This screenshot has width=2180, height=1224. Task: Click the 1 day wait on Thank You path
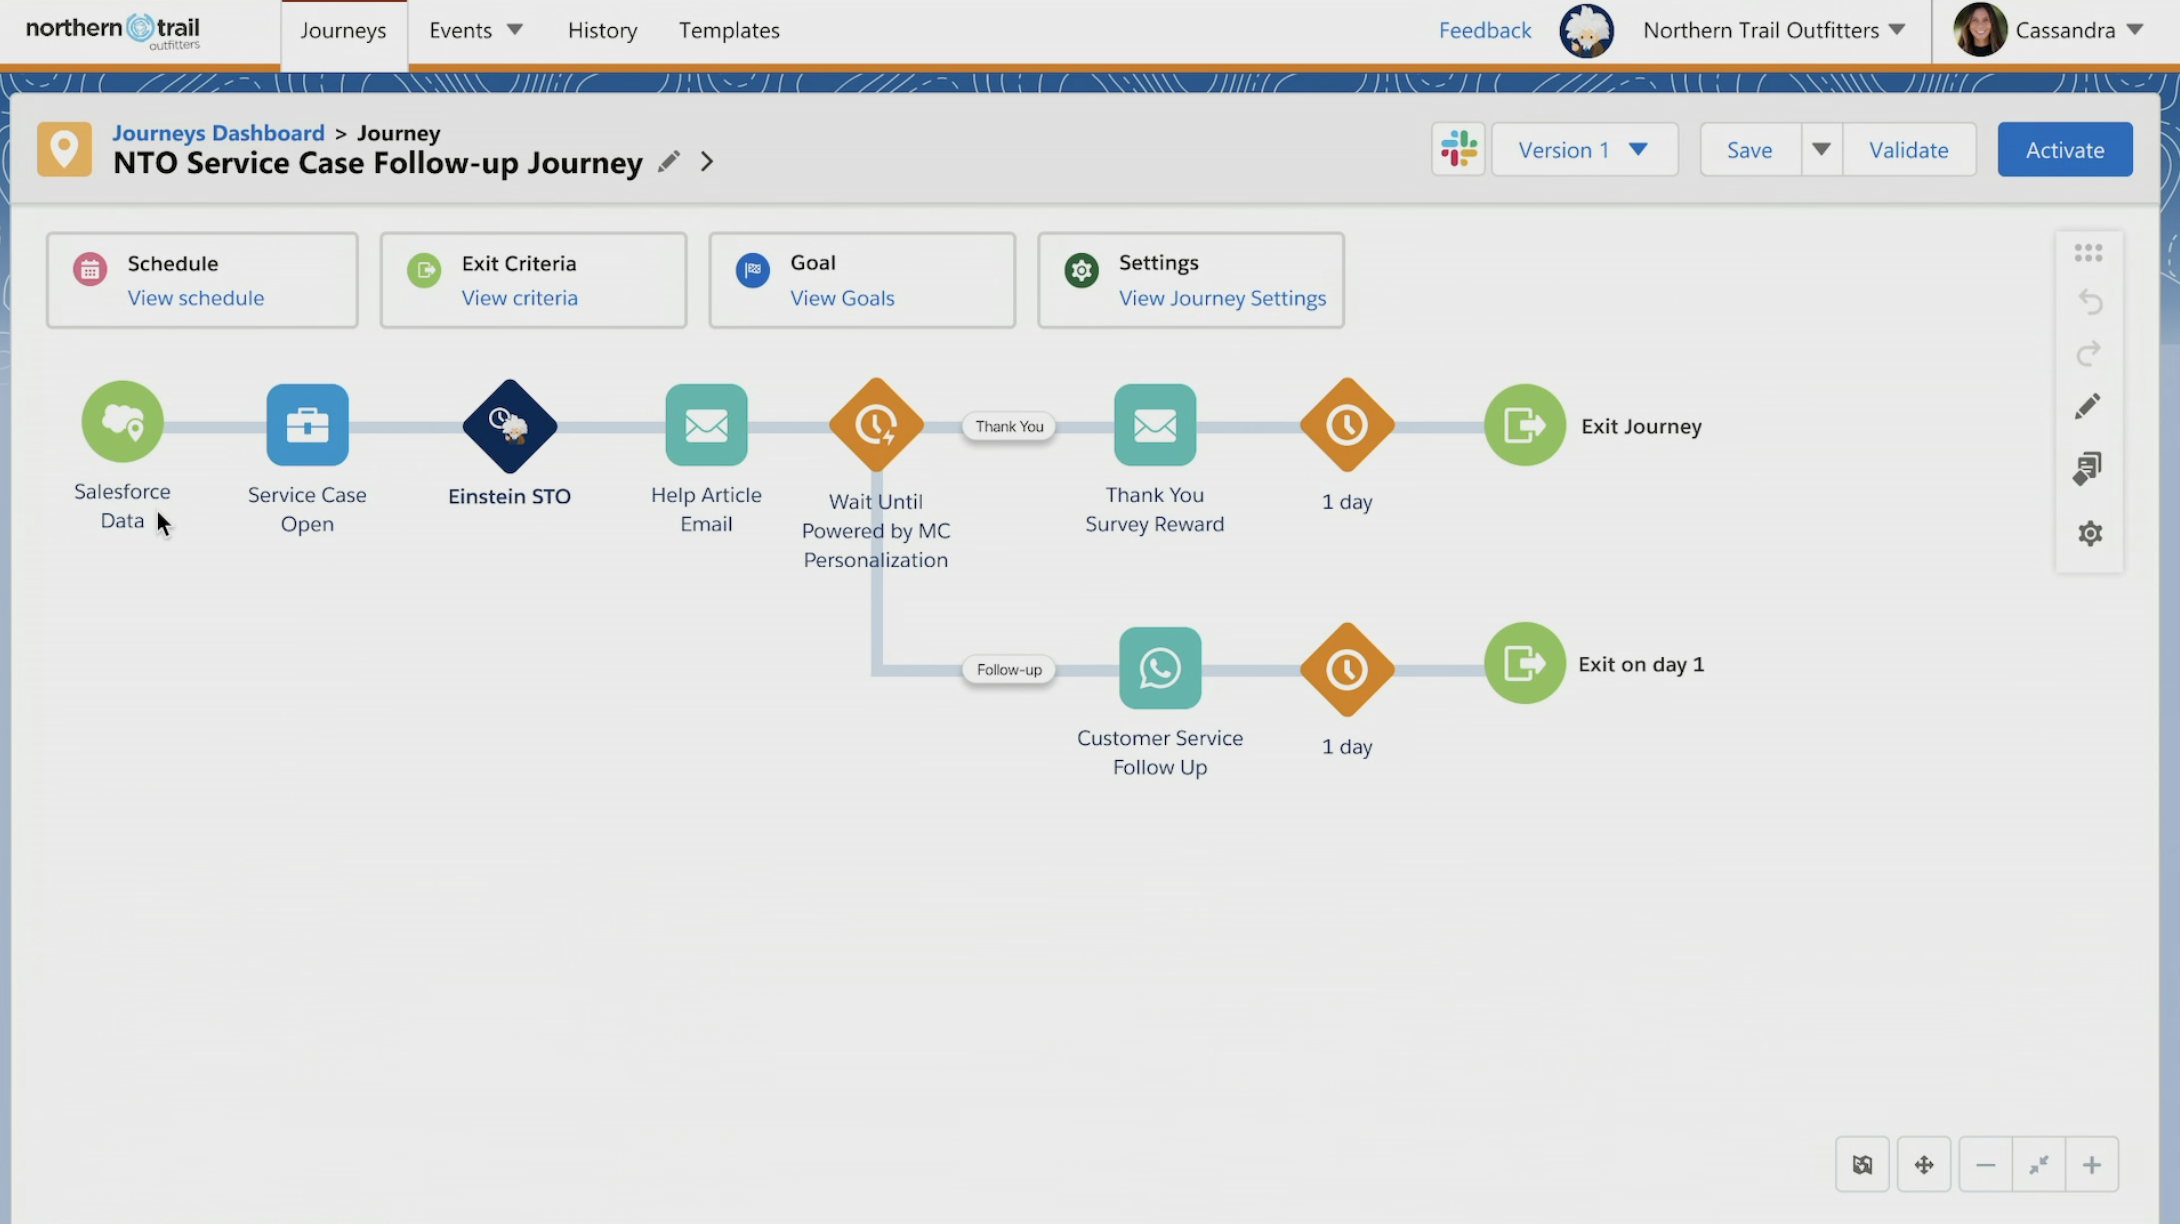[1347, 425]
